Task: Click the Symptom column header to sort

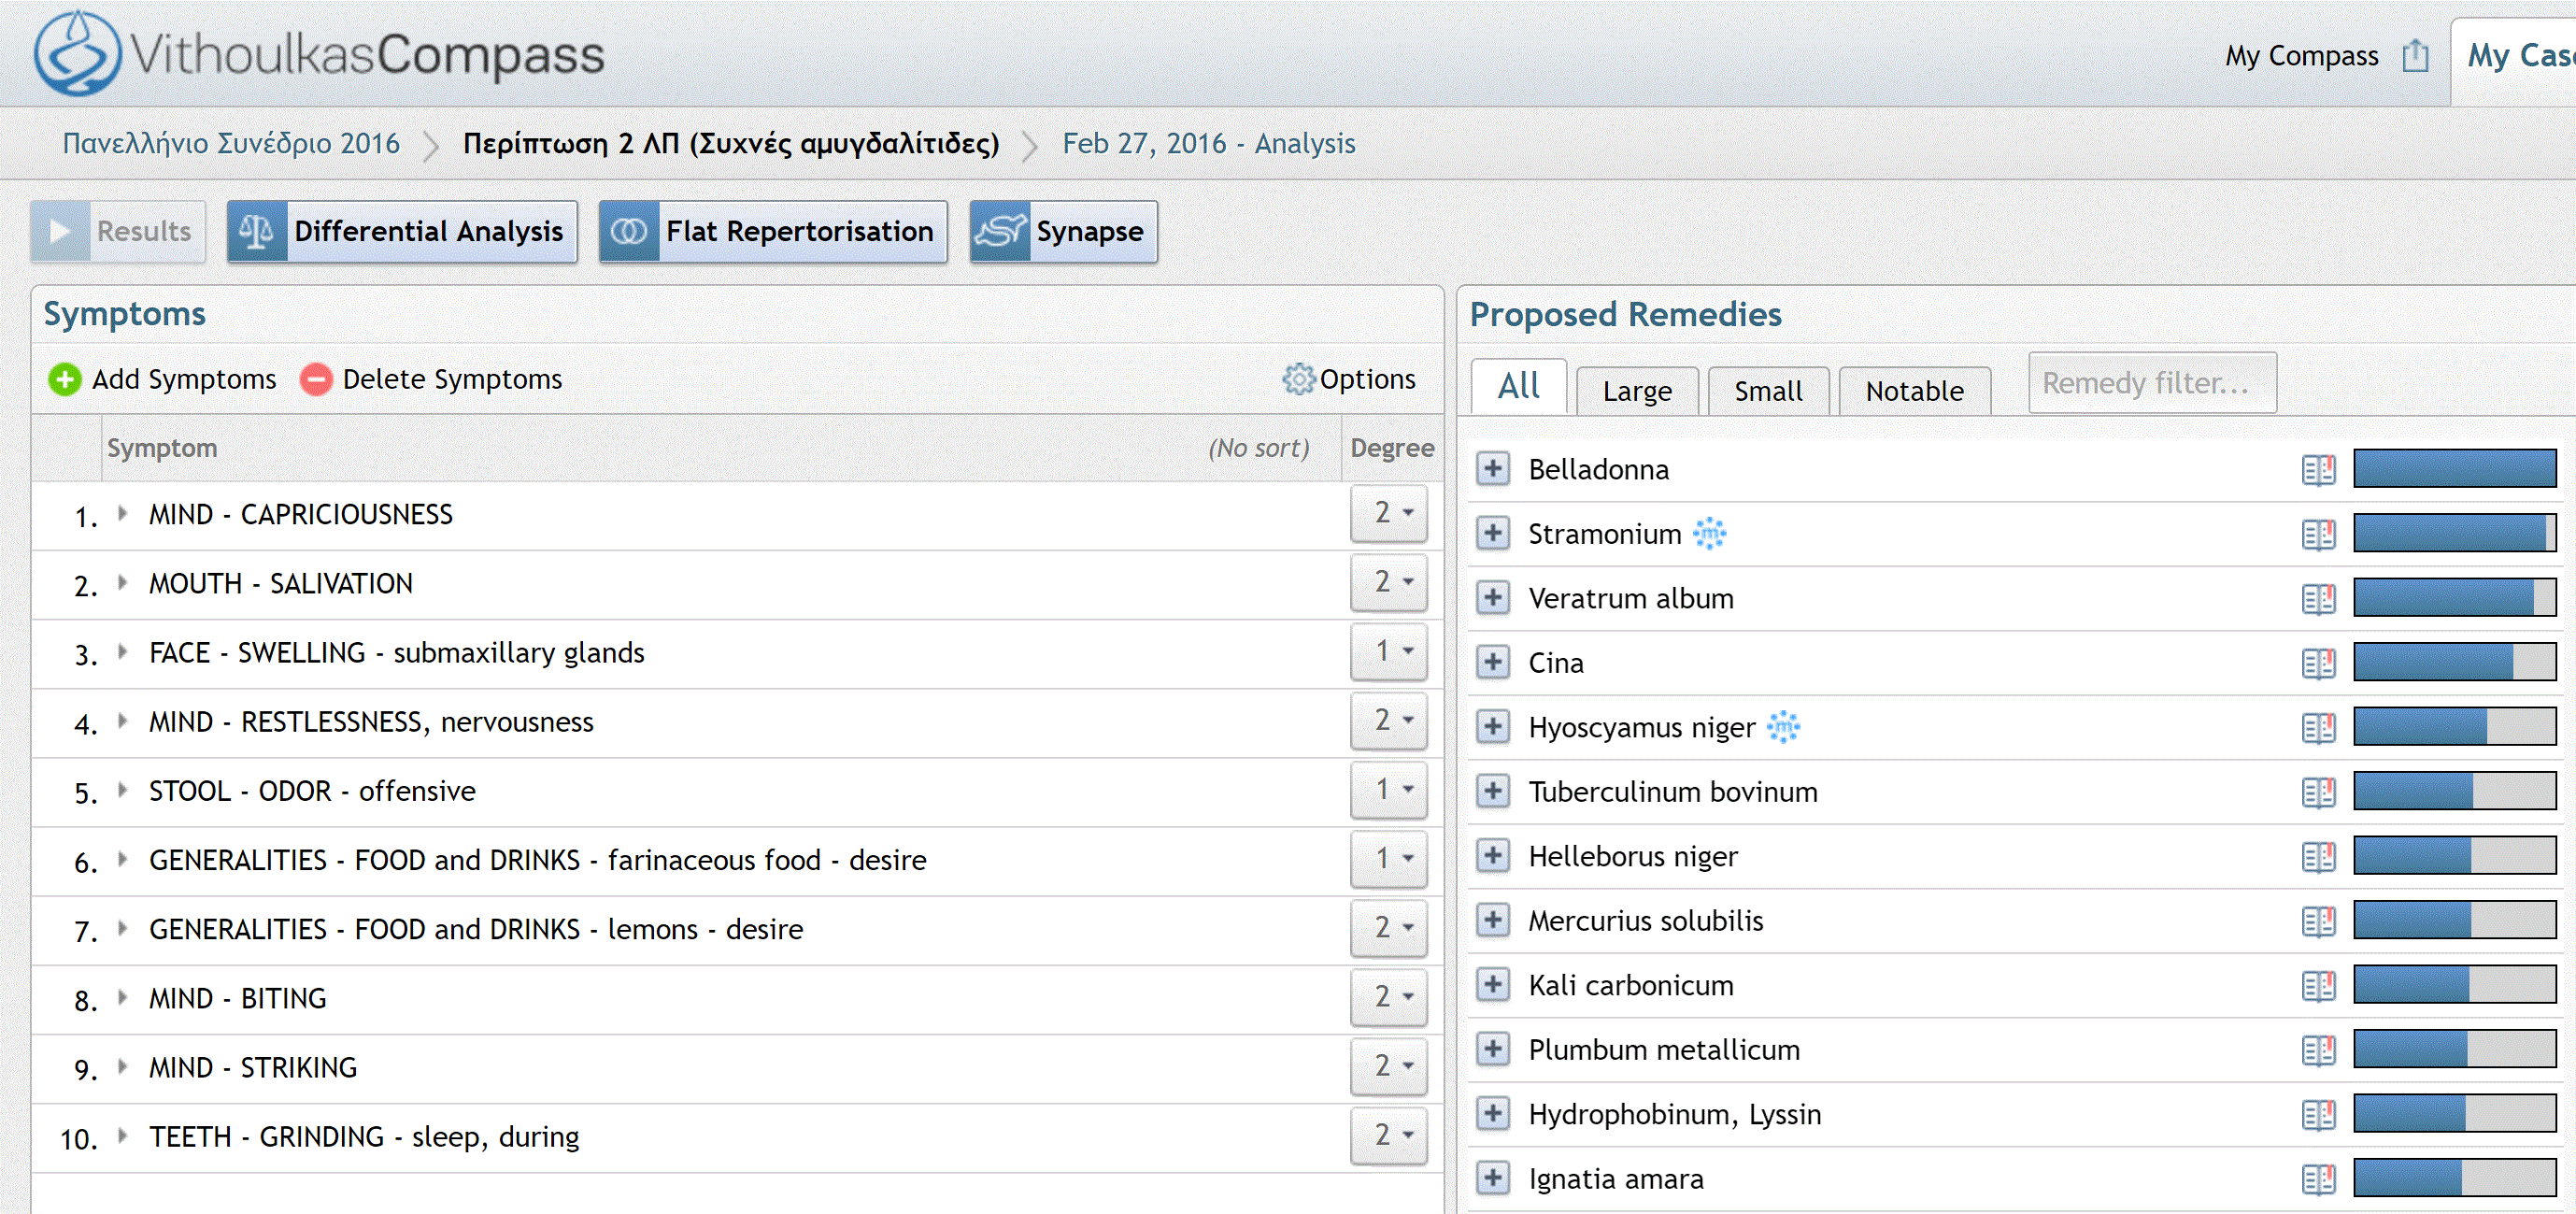Action: (722, 448)
